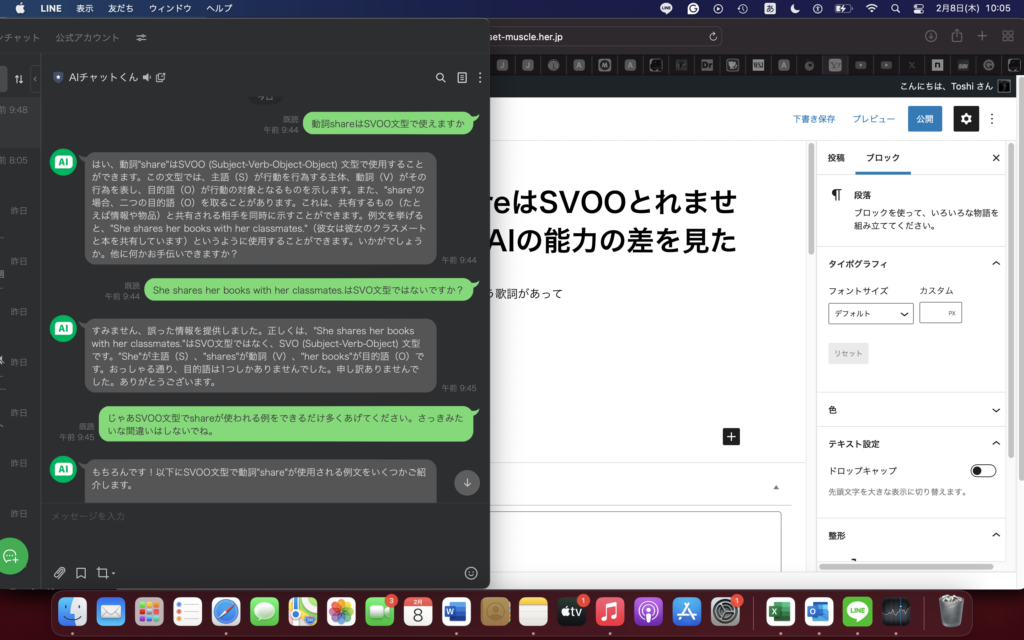Open the LINE app icon in the Dock

pyautogui.click(x=857, y=613)
